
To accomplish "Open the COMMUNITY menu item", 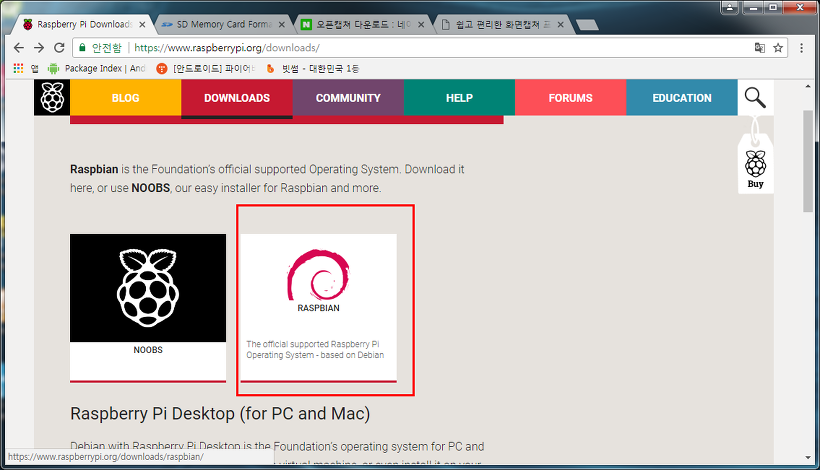I will point(348,98).
